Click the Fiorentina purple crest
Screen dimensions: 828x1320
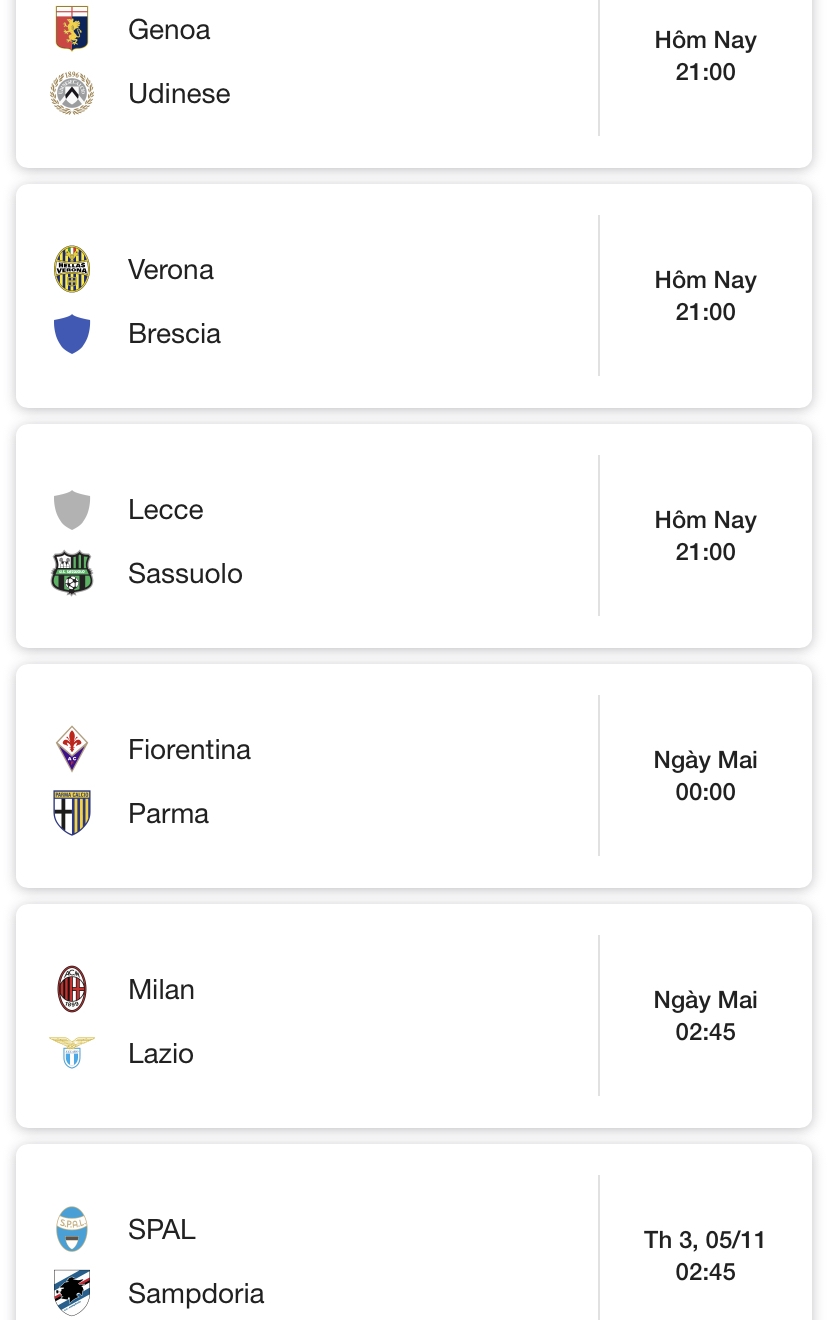click(x=72, y=749)
